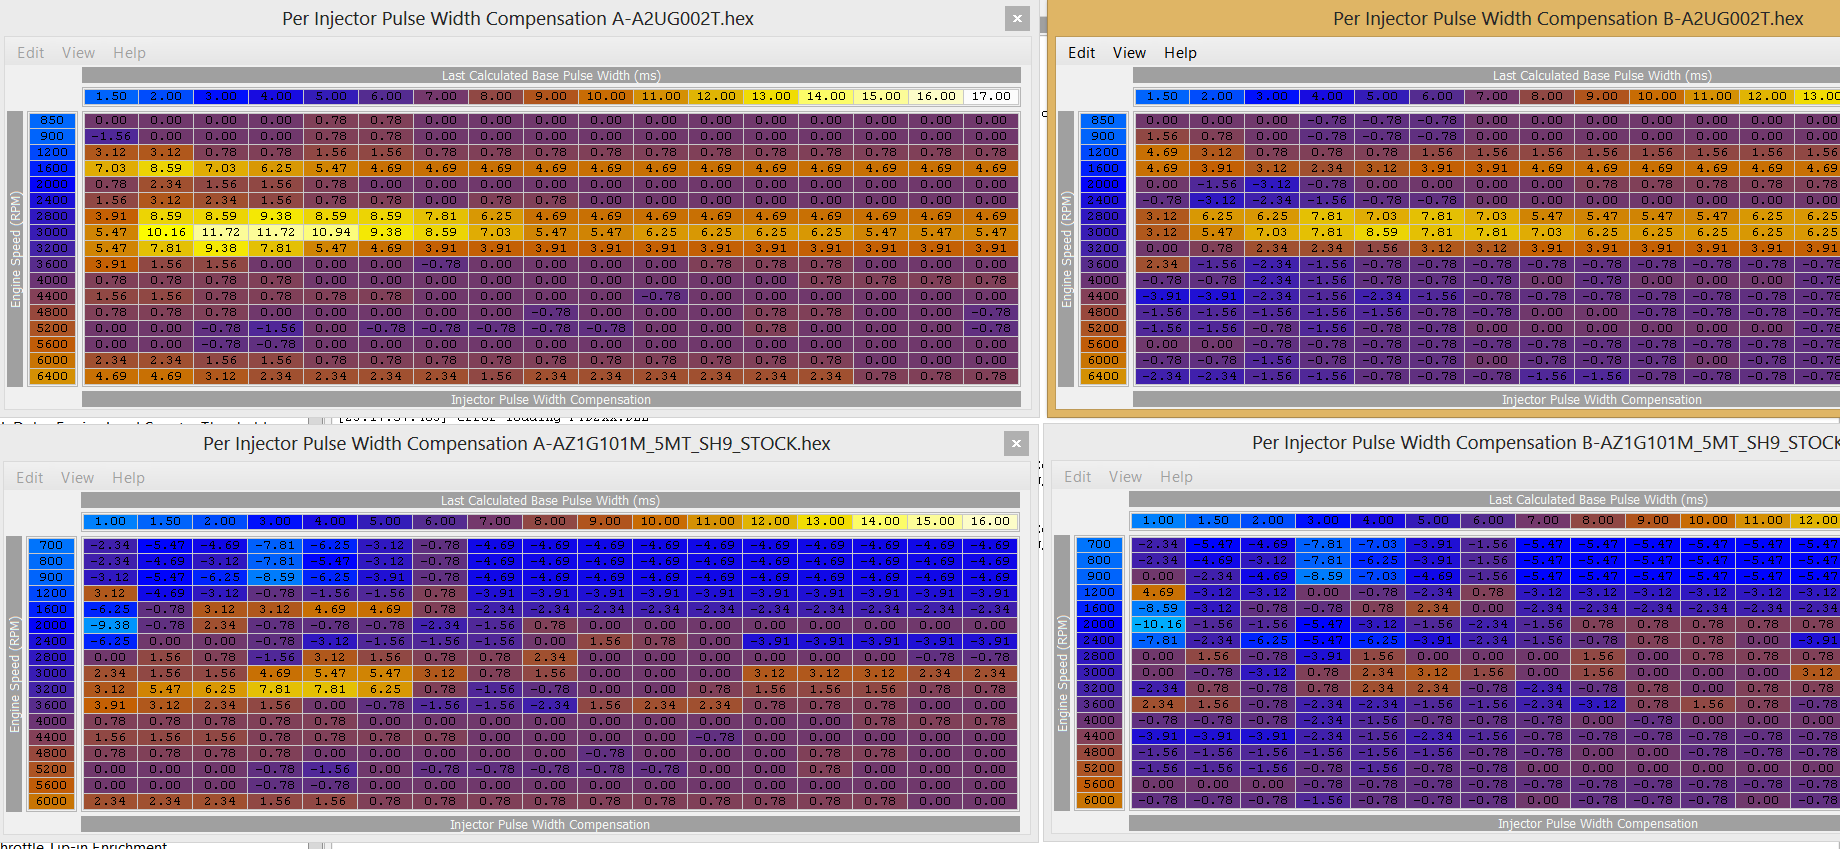1840x849 pixels.
Task: Click Last Calculated Base Pulse Width label in A-A2UG002T
Action: click(551, 76)
